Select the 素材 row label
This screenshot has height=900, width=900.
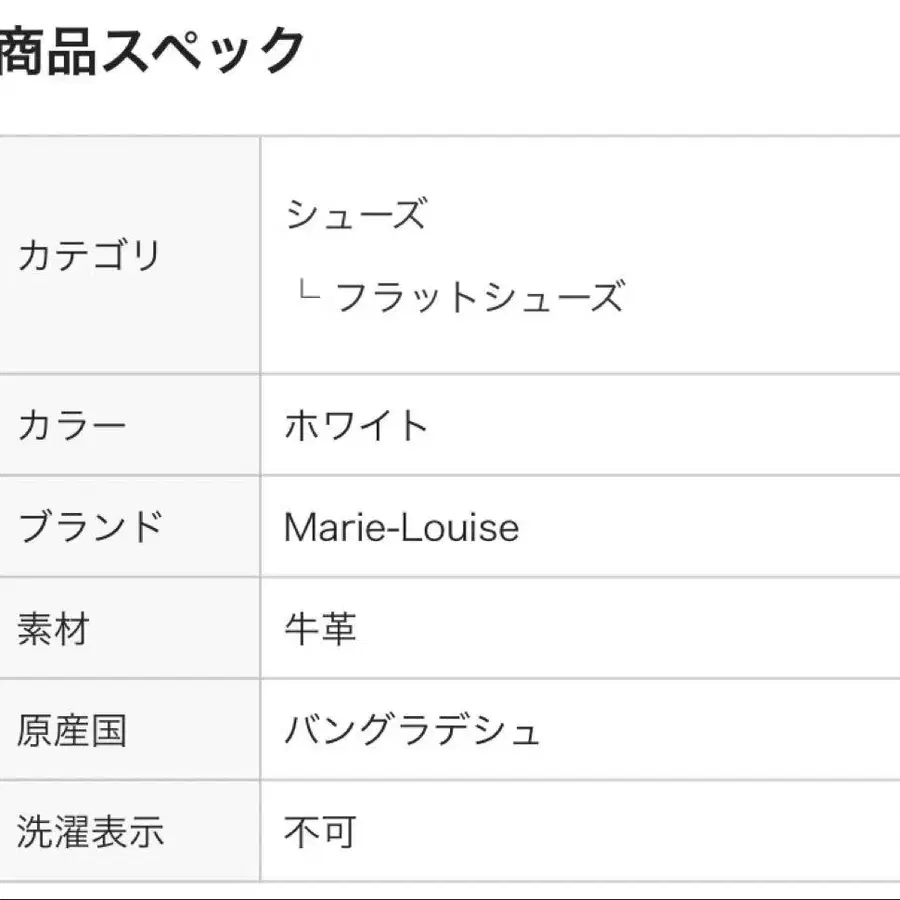point(53,628)
